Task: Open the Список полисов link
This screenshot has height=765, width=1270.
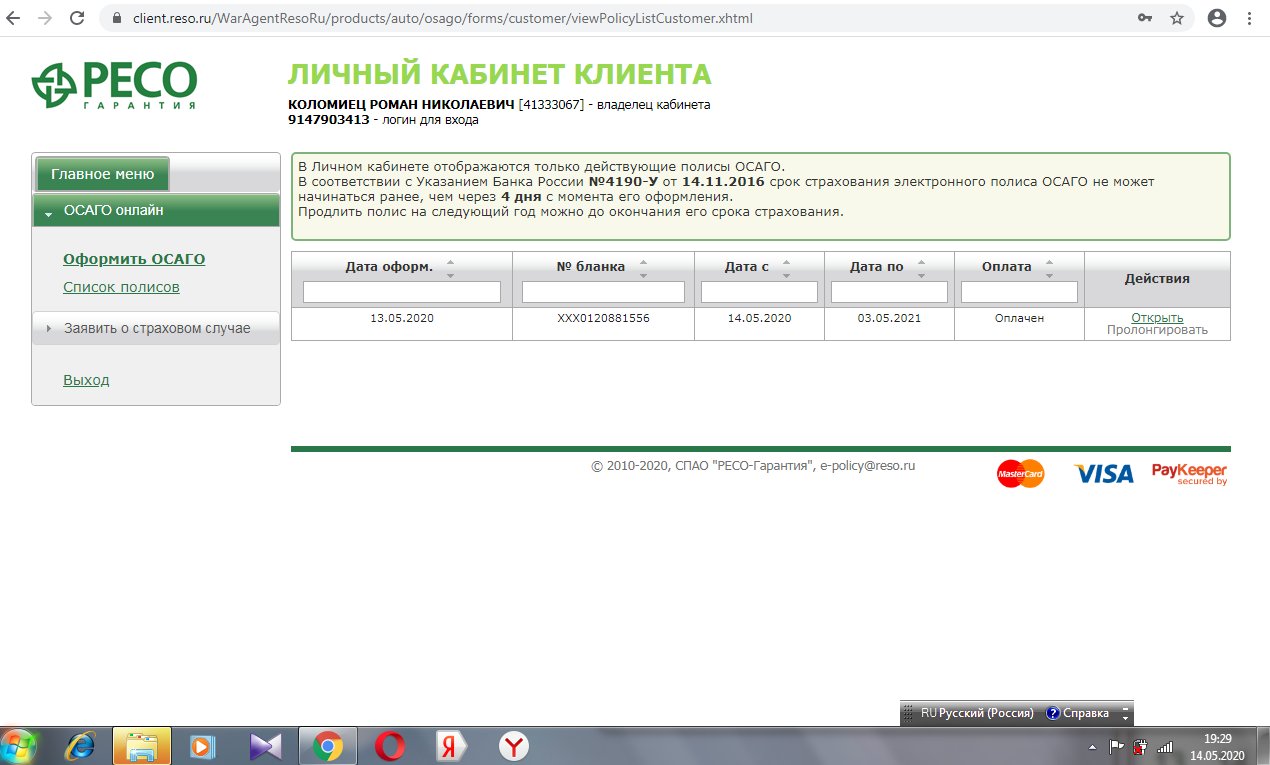Action: click(x=121, y=287)
